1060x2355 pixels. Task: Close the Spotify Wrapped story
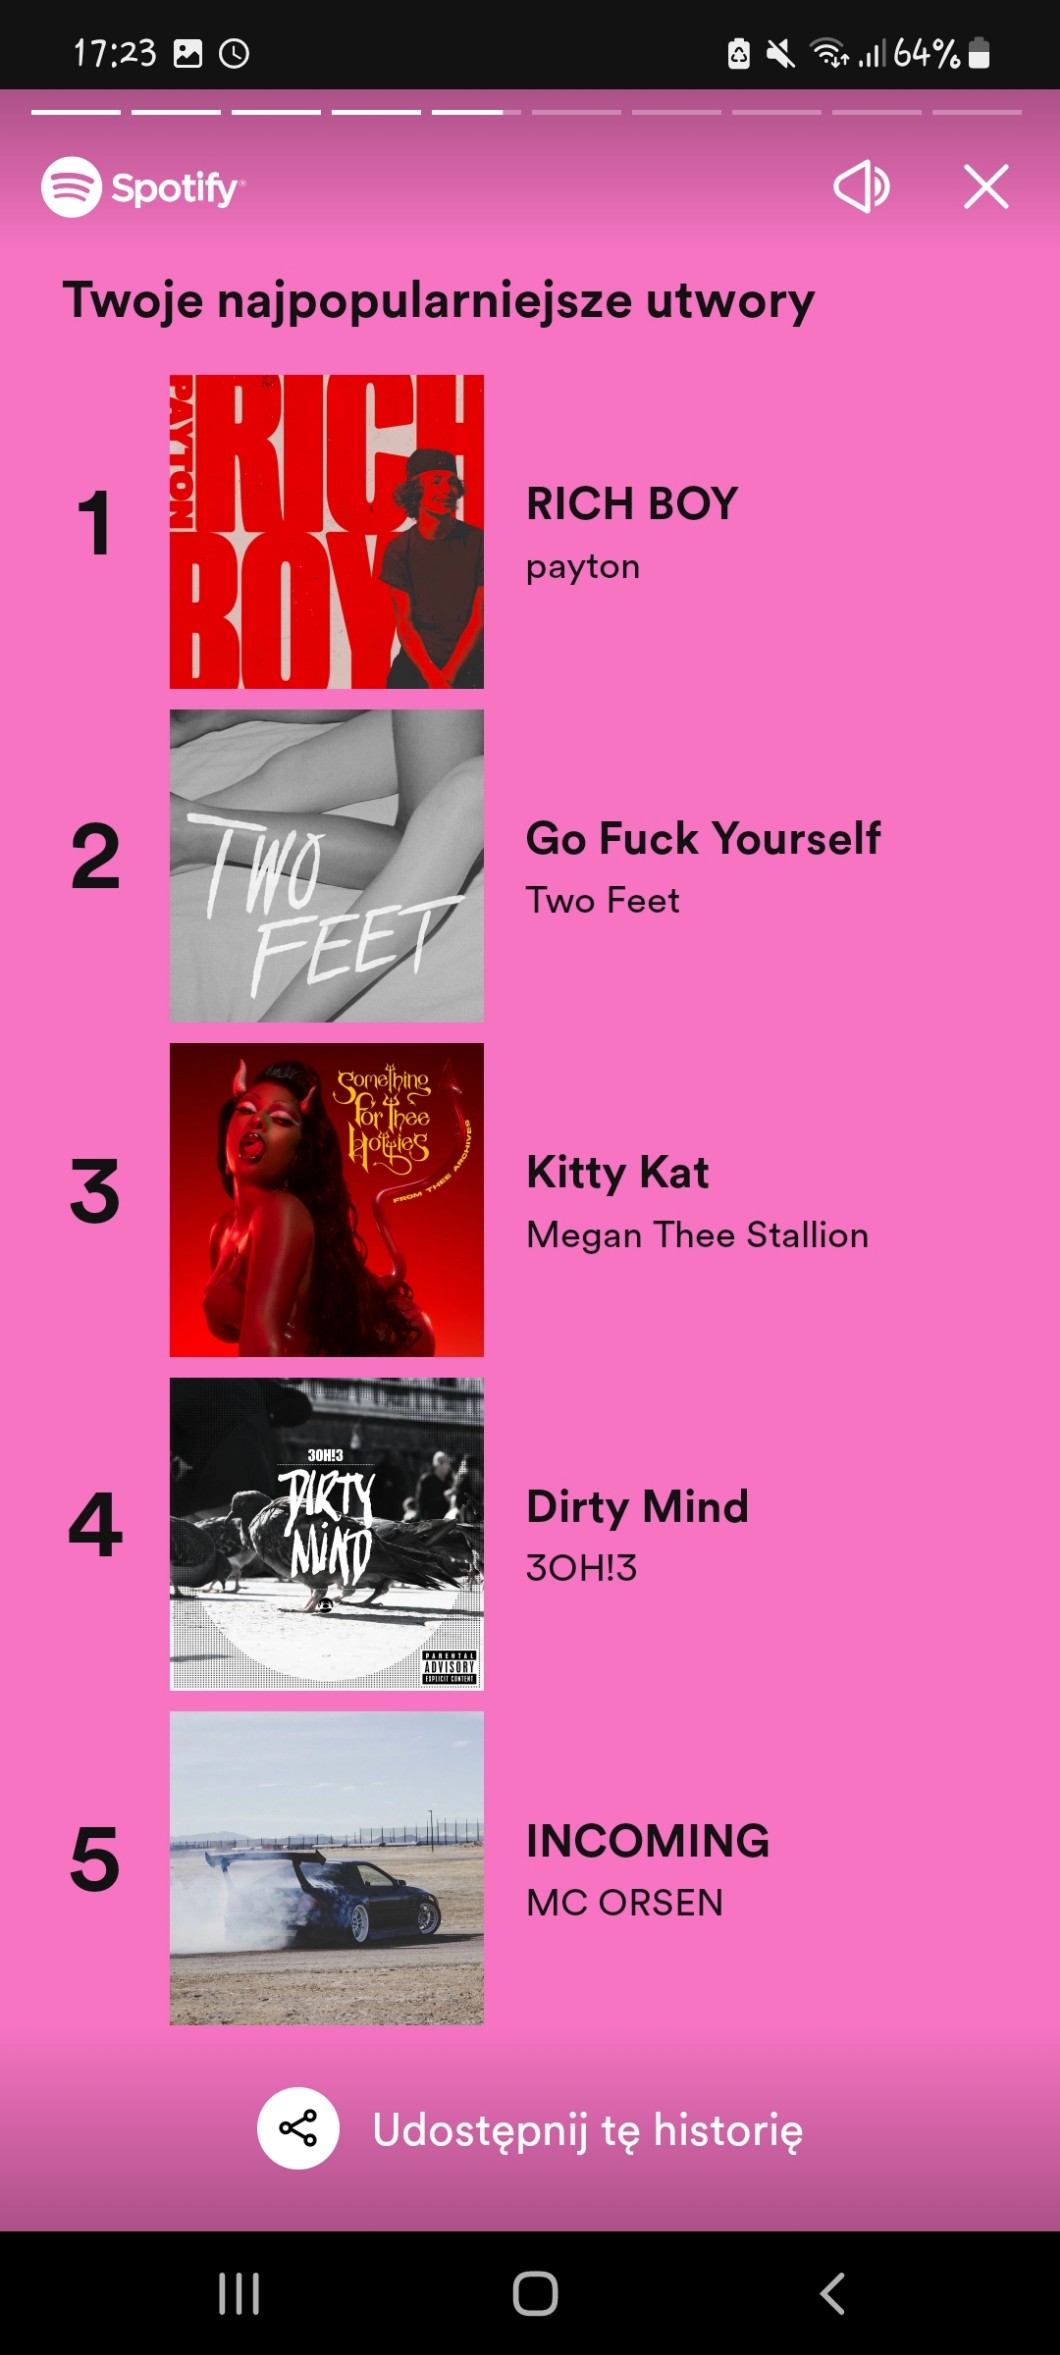(986, 187)
